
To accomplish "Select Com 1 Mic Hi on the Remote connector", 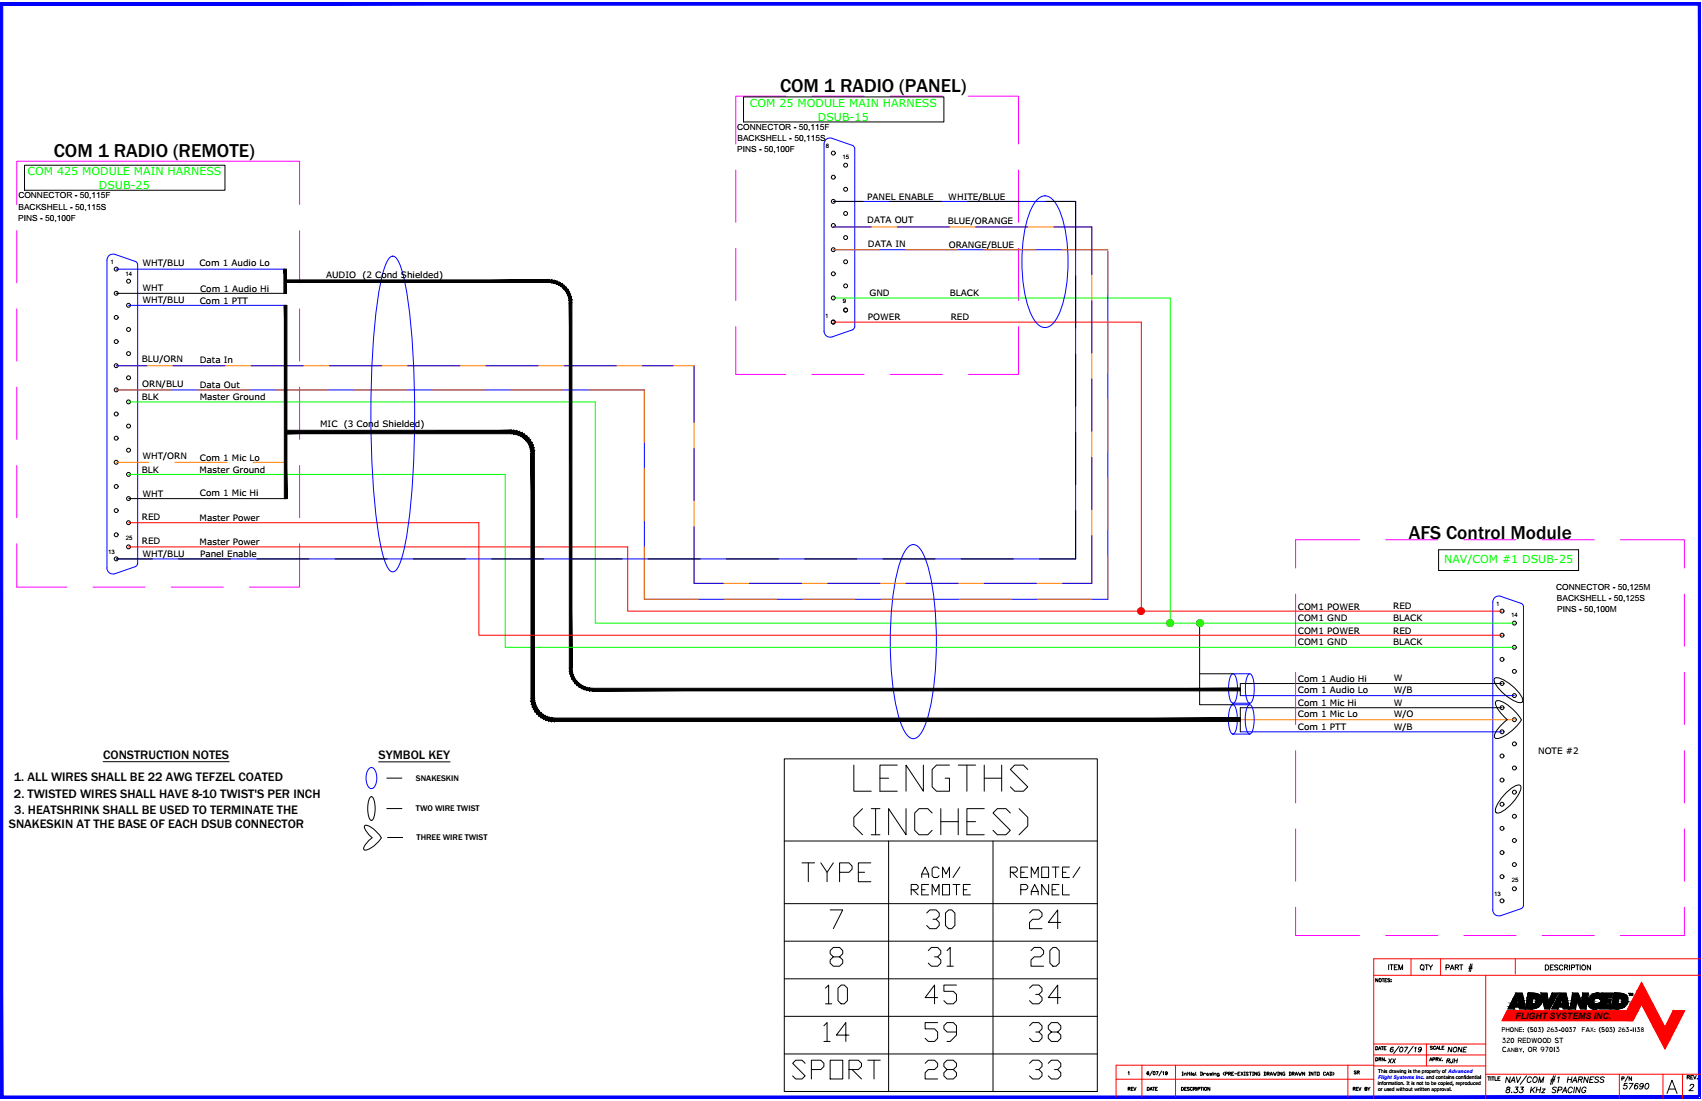I will [229, 493].
